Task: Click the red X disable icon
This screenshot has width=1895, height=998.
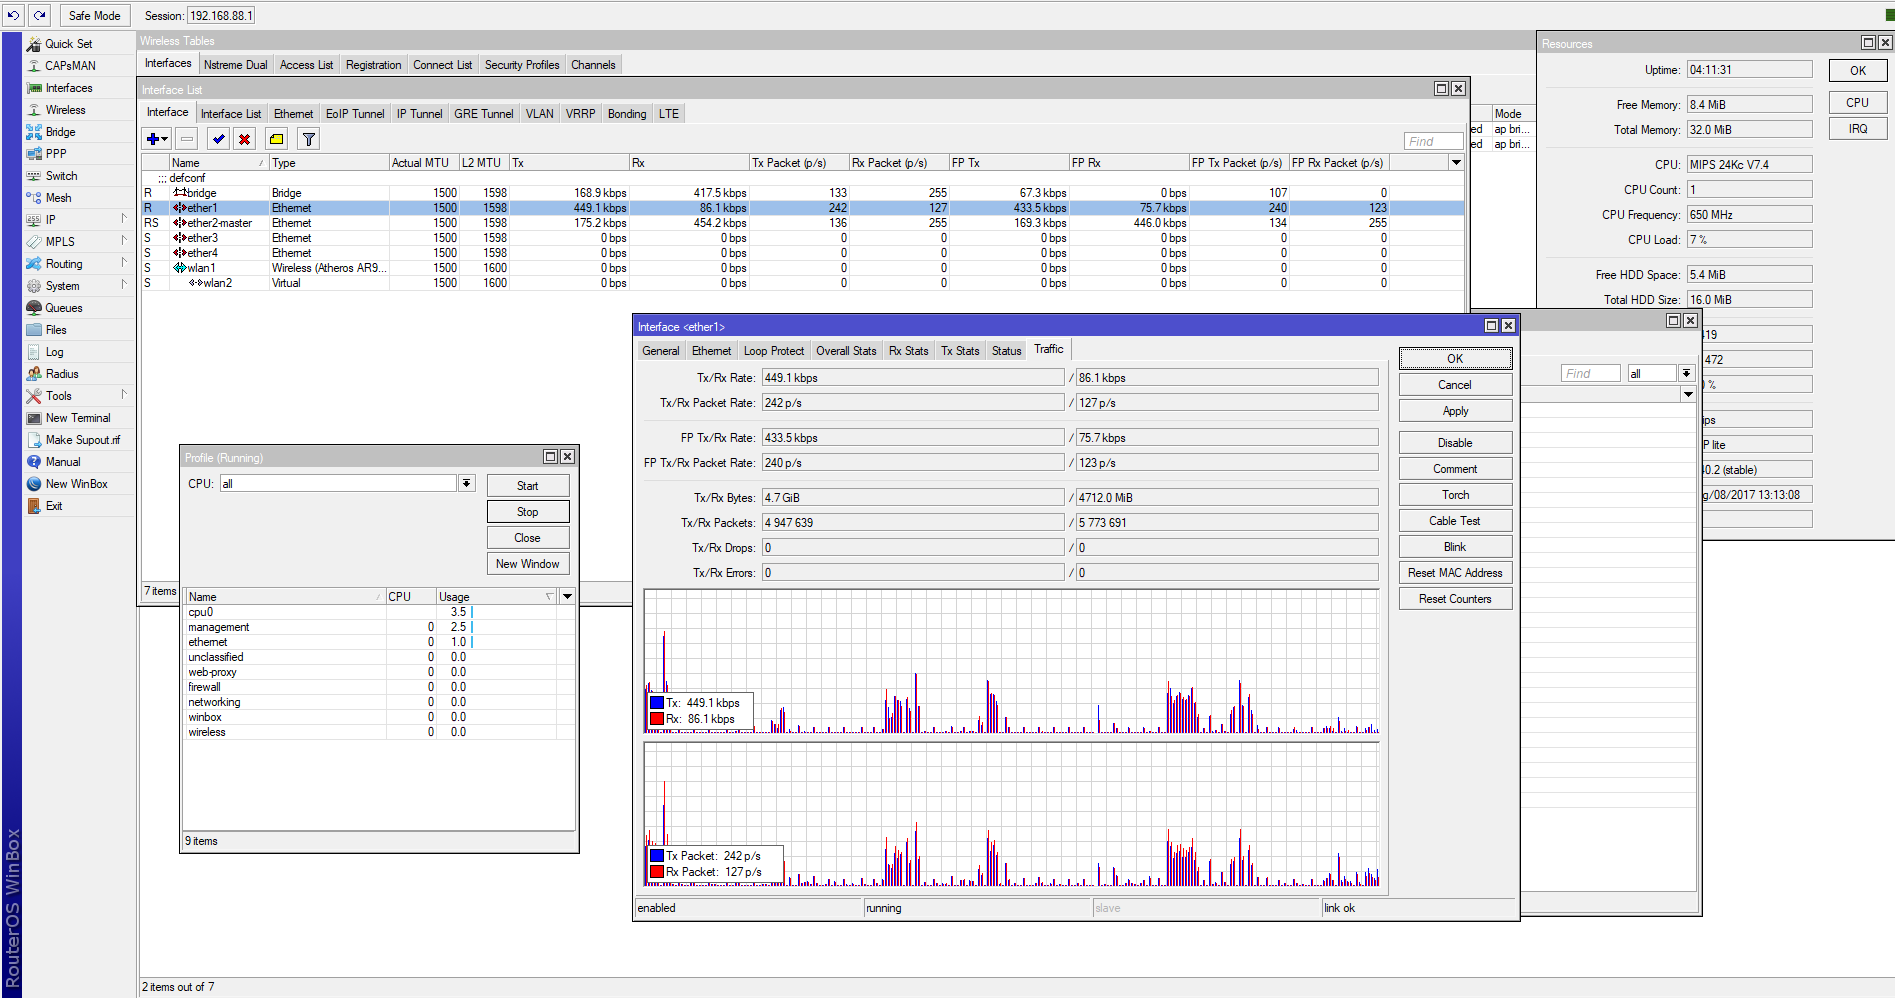Action: click(x=245, y=139)
